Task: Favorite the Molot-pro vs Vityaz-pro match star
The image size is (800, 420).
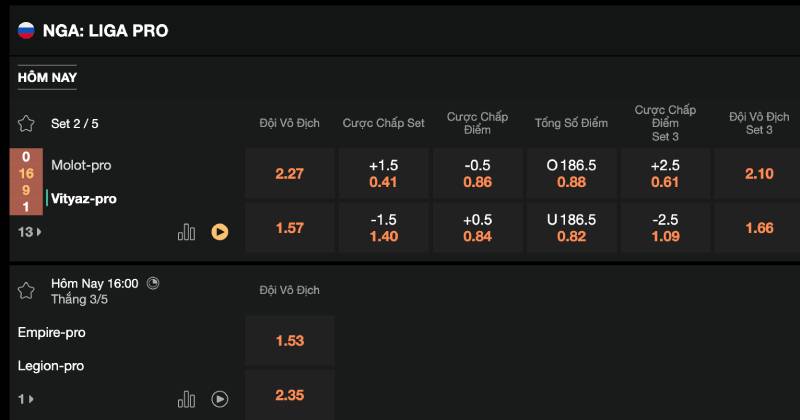Action: [x=26, y=124]
